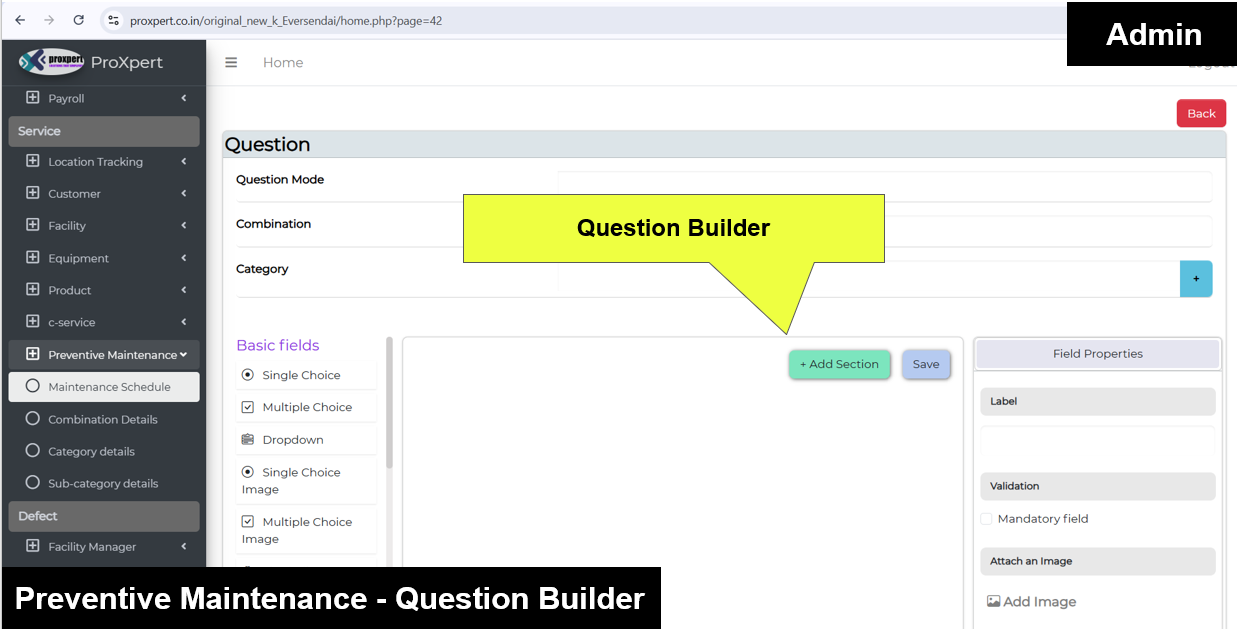The image size is (1237, 629).
Task: Click the browser reload icon
Action: point(79,20)
